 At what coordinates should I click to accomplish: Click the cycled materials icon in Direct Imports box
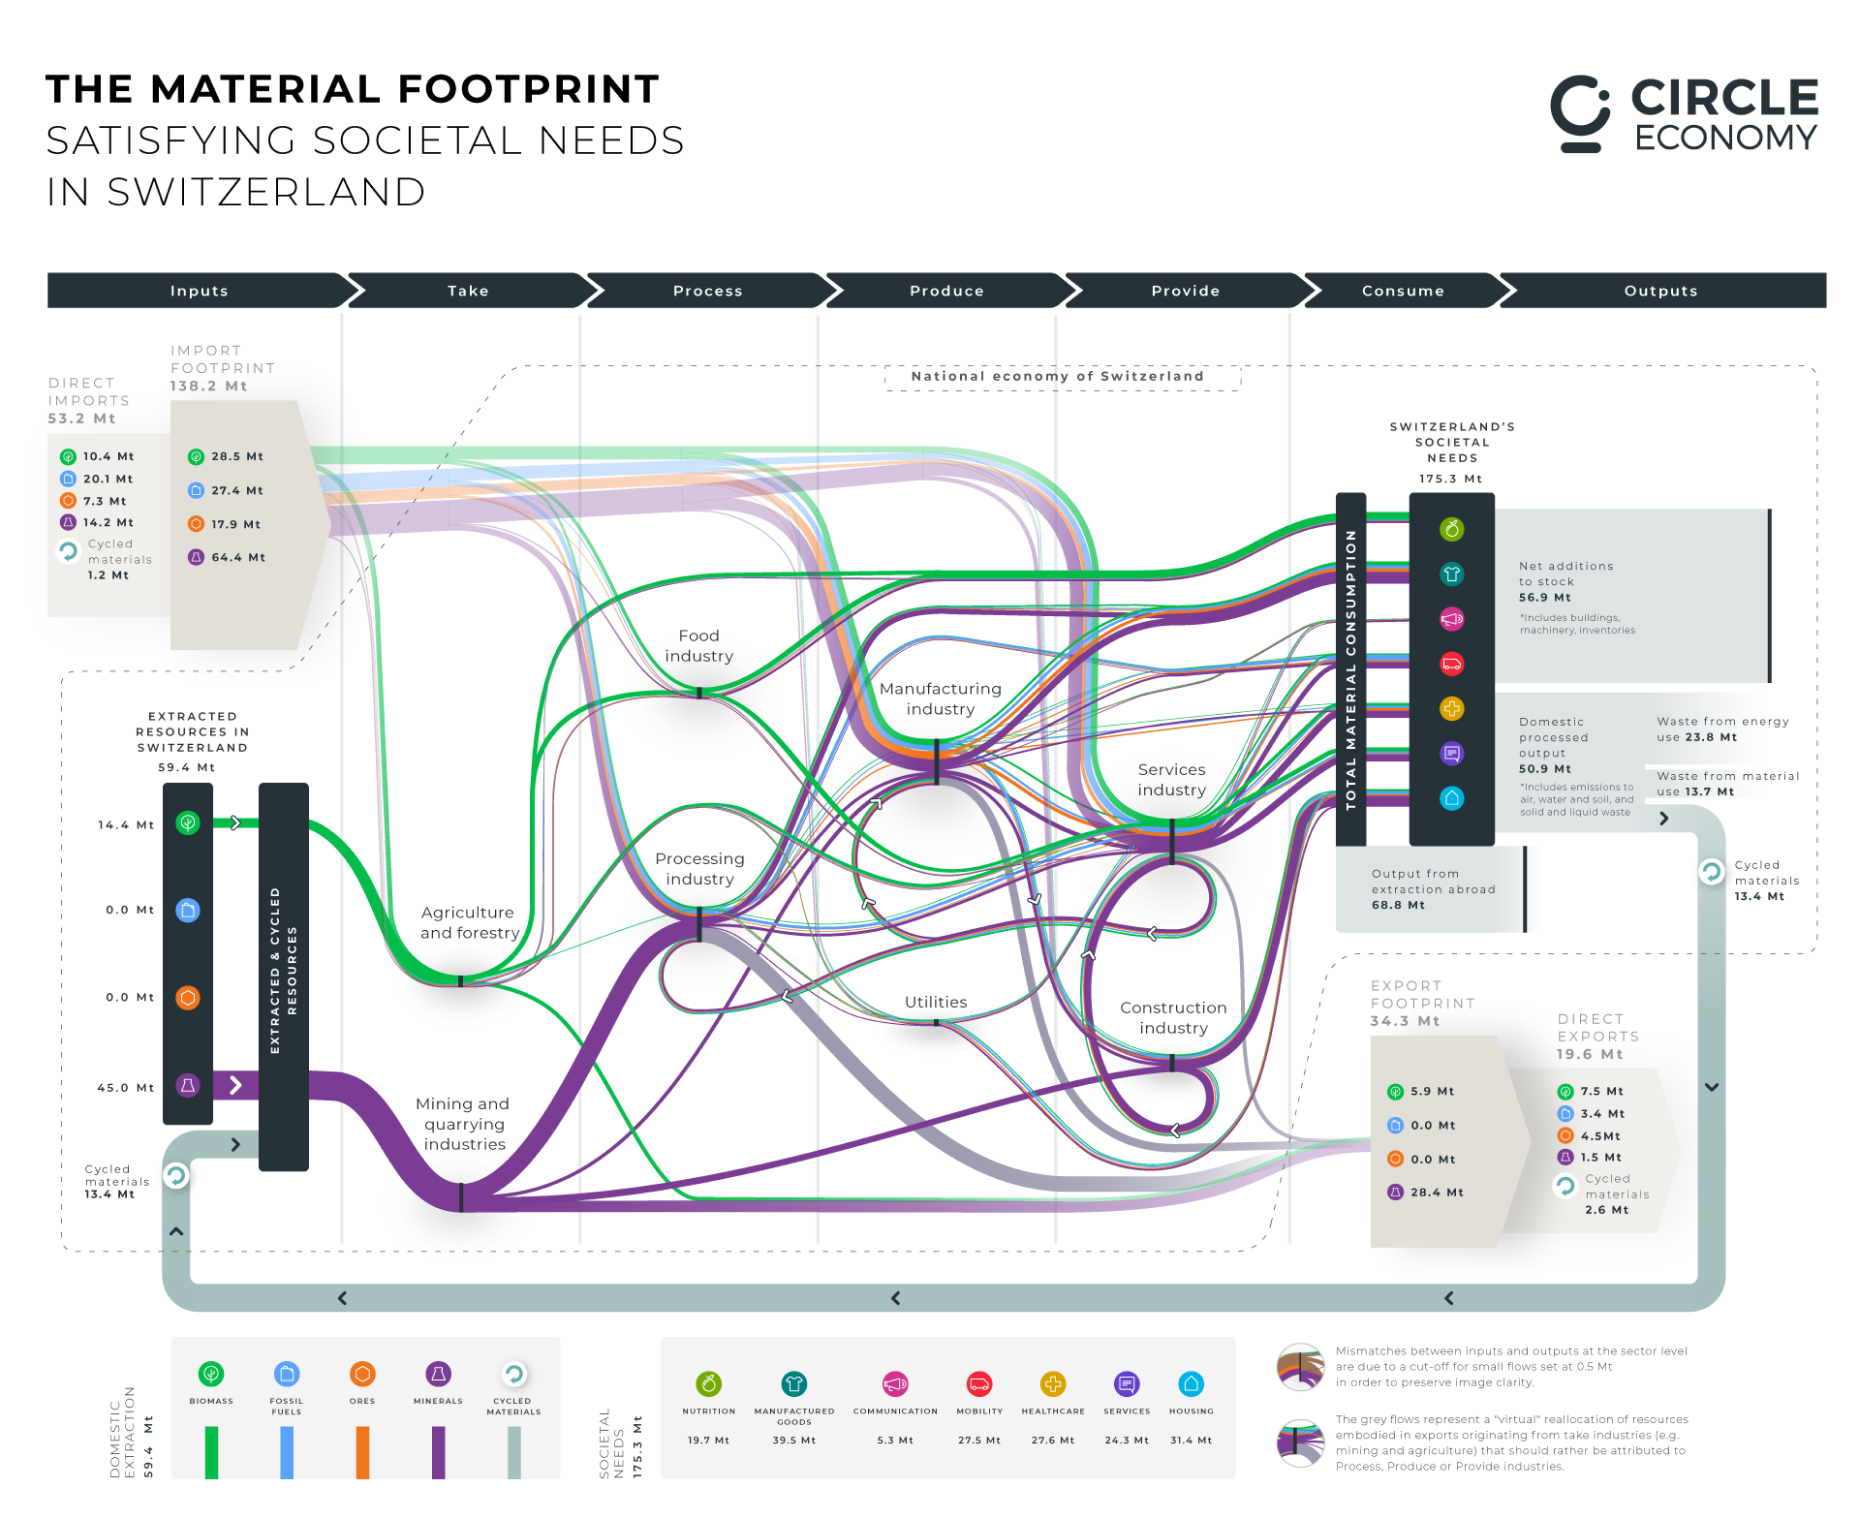coord(68,551)
